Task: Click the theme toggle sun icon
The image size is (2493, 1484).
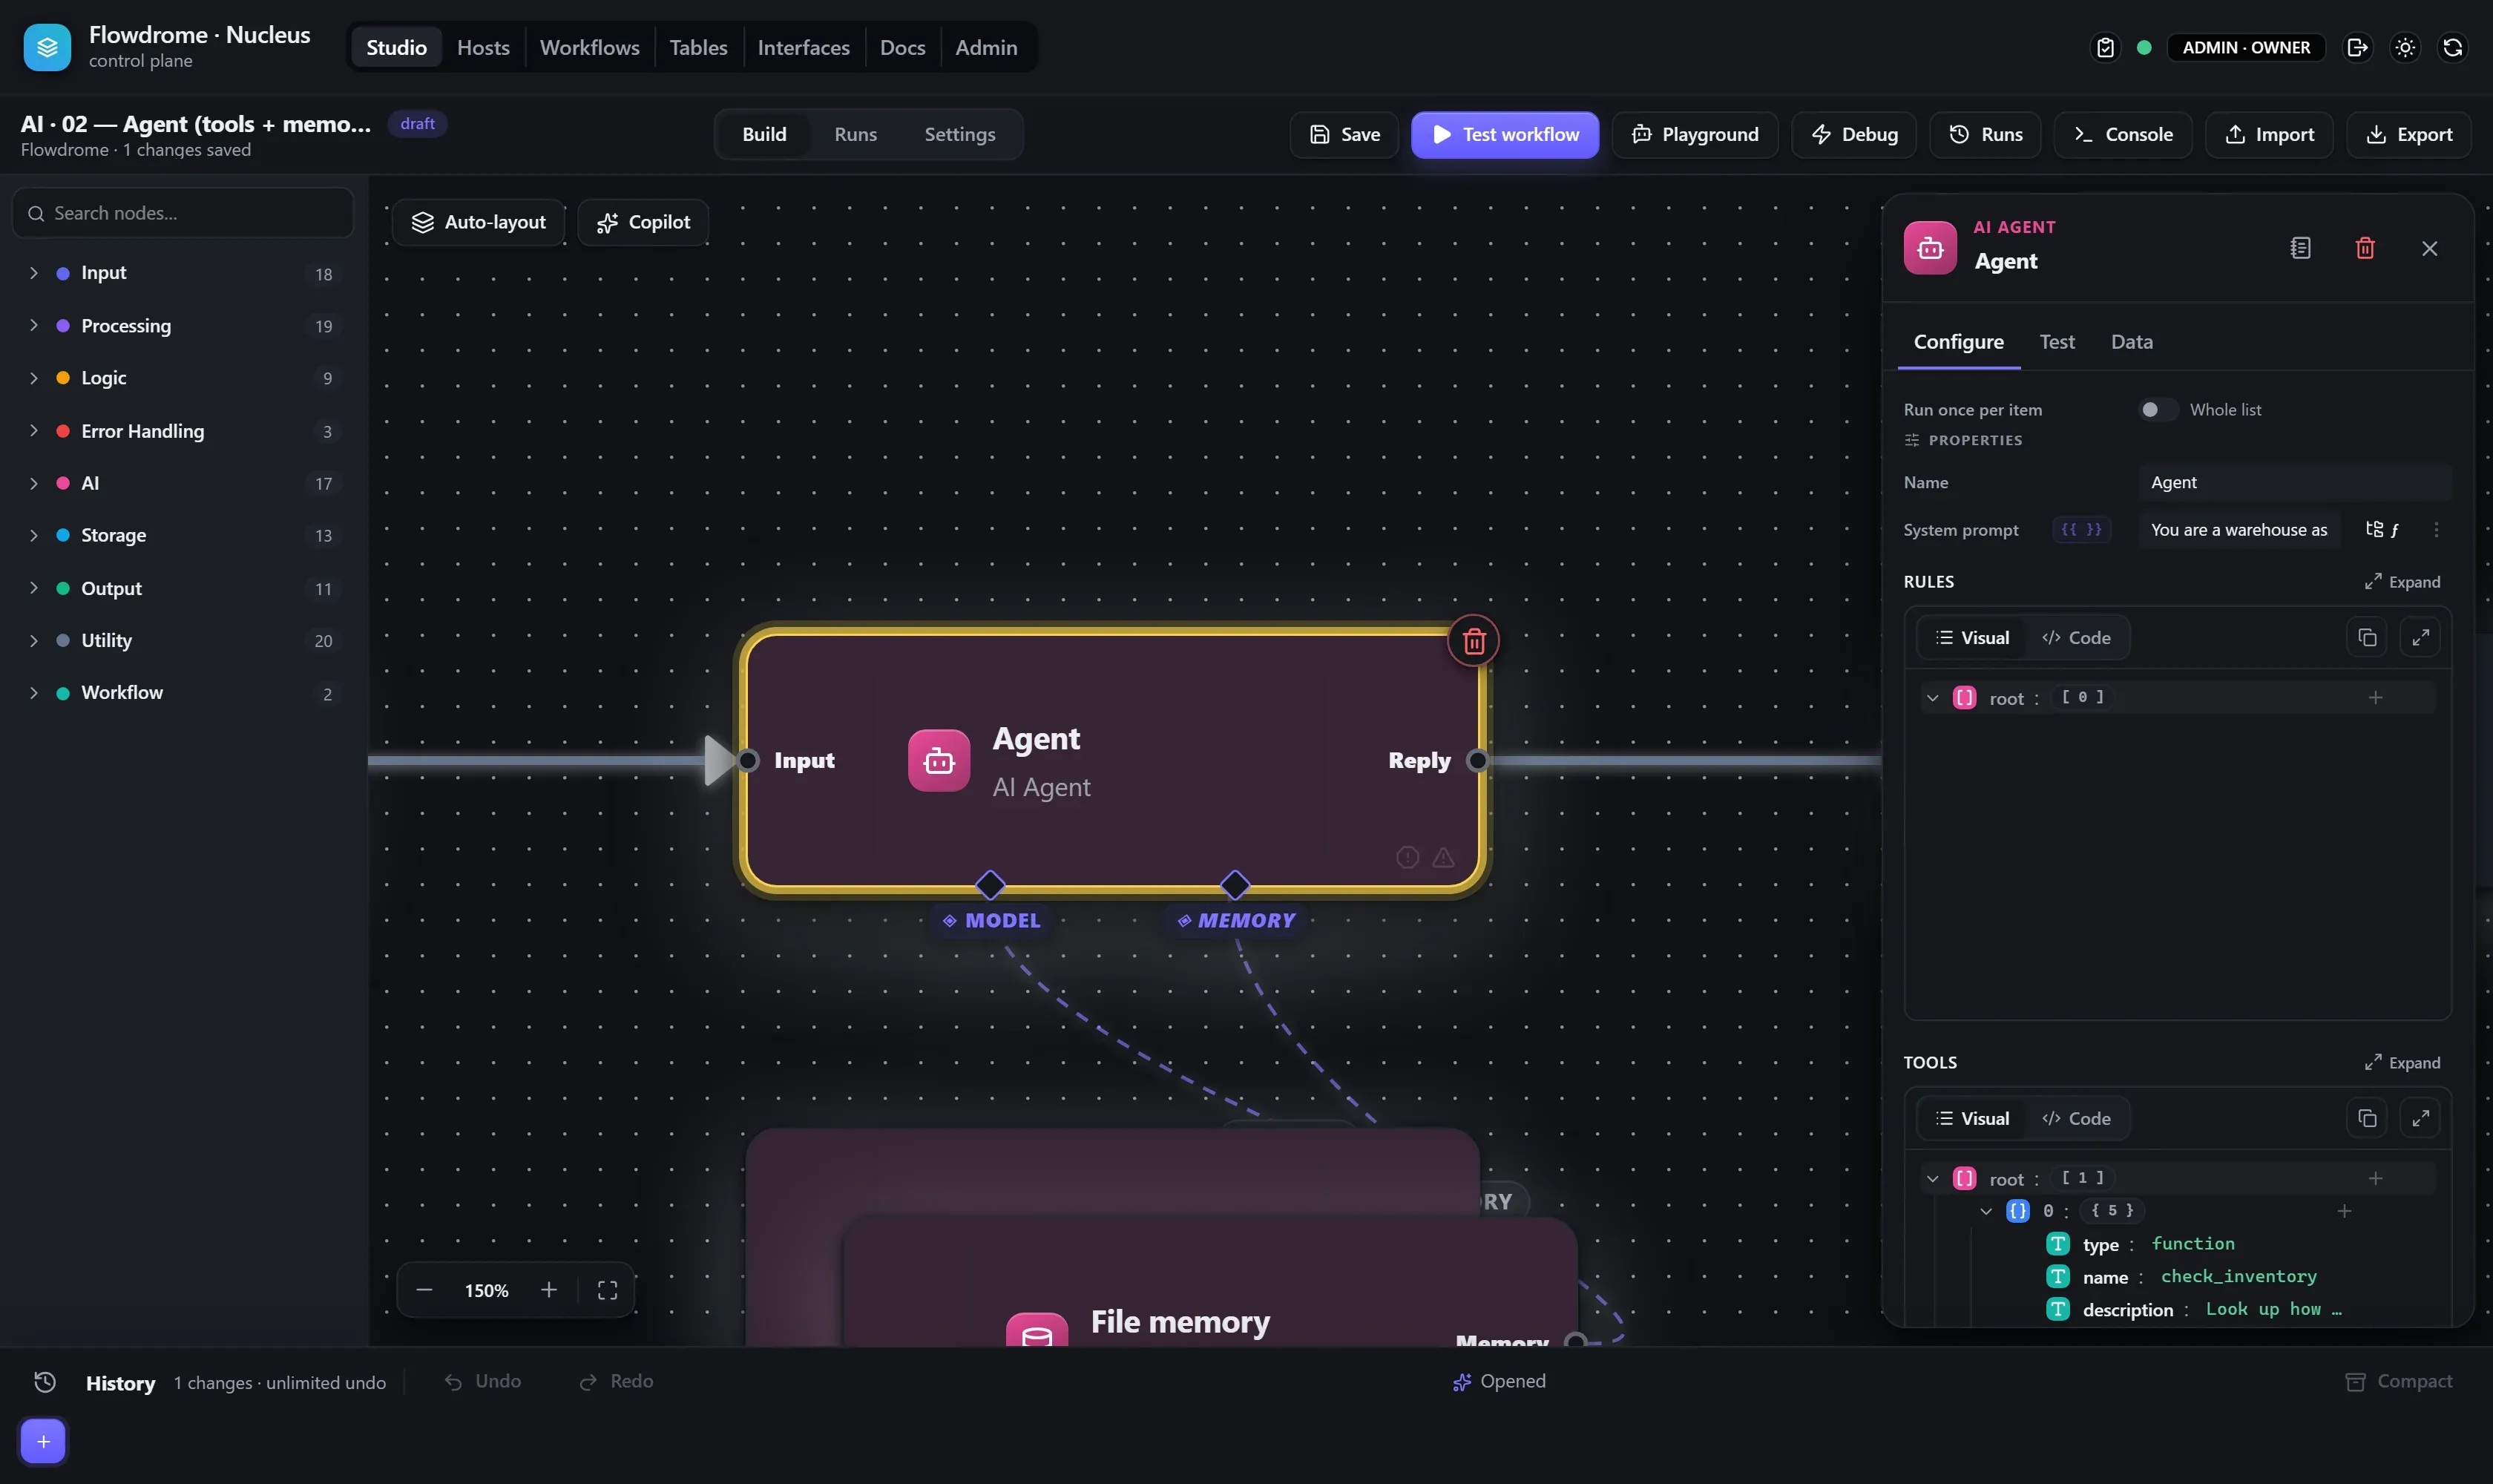Action: coord(2405,47)
